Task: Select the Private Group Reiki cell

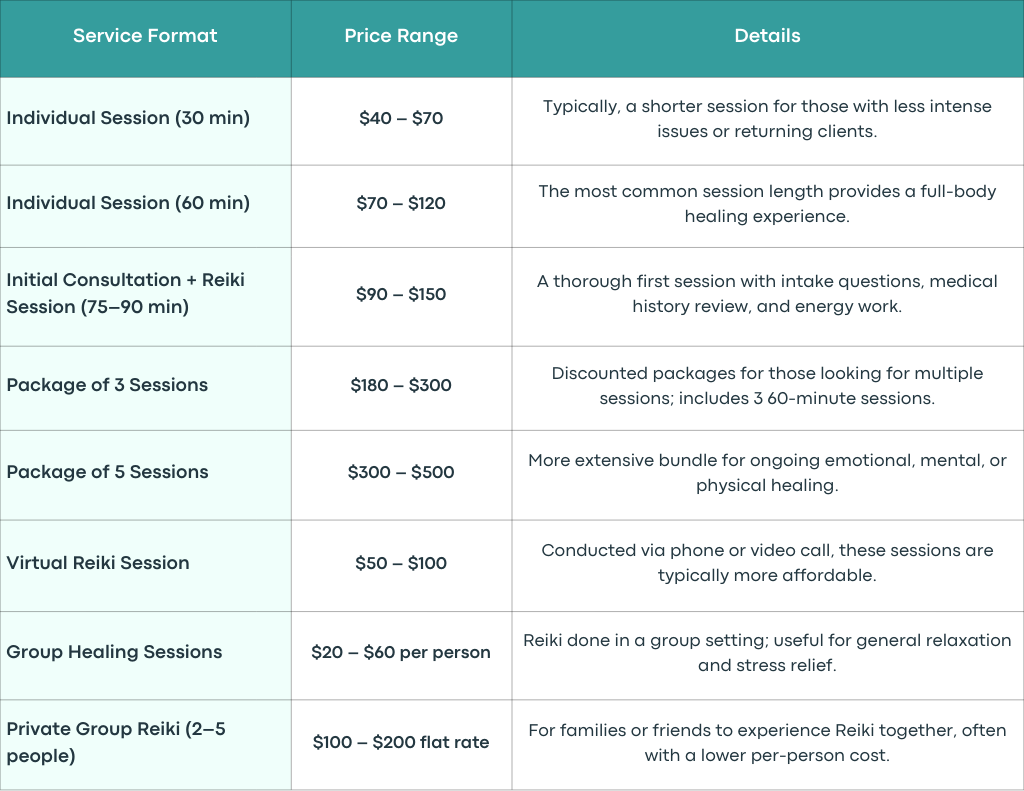Action: click(x=145, y=745)
